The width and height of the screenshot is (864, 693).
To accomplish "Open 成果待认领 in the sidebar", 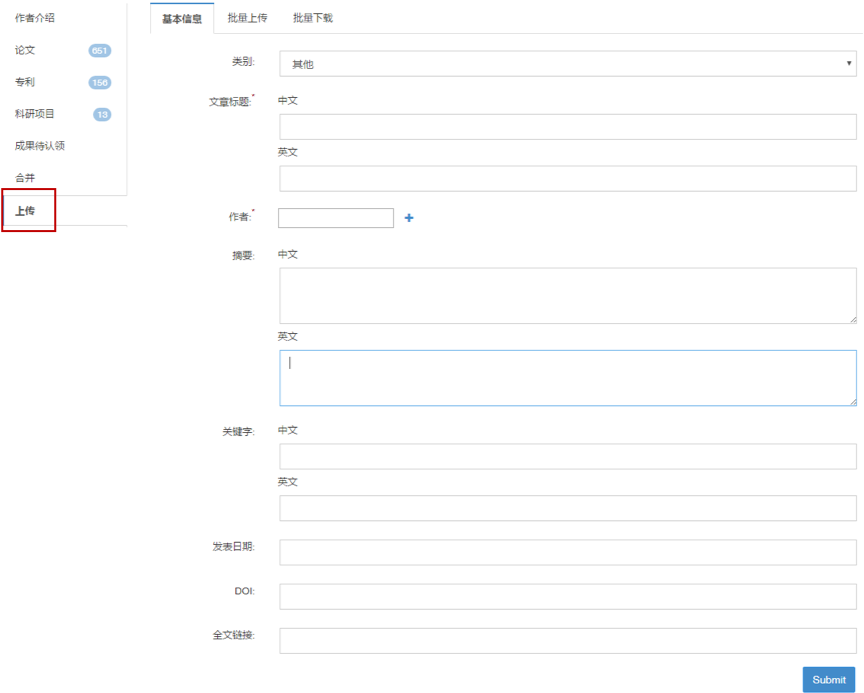I will coord(40,146).
